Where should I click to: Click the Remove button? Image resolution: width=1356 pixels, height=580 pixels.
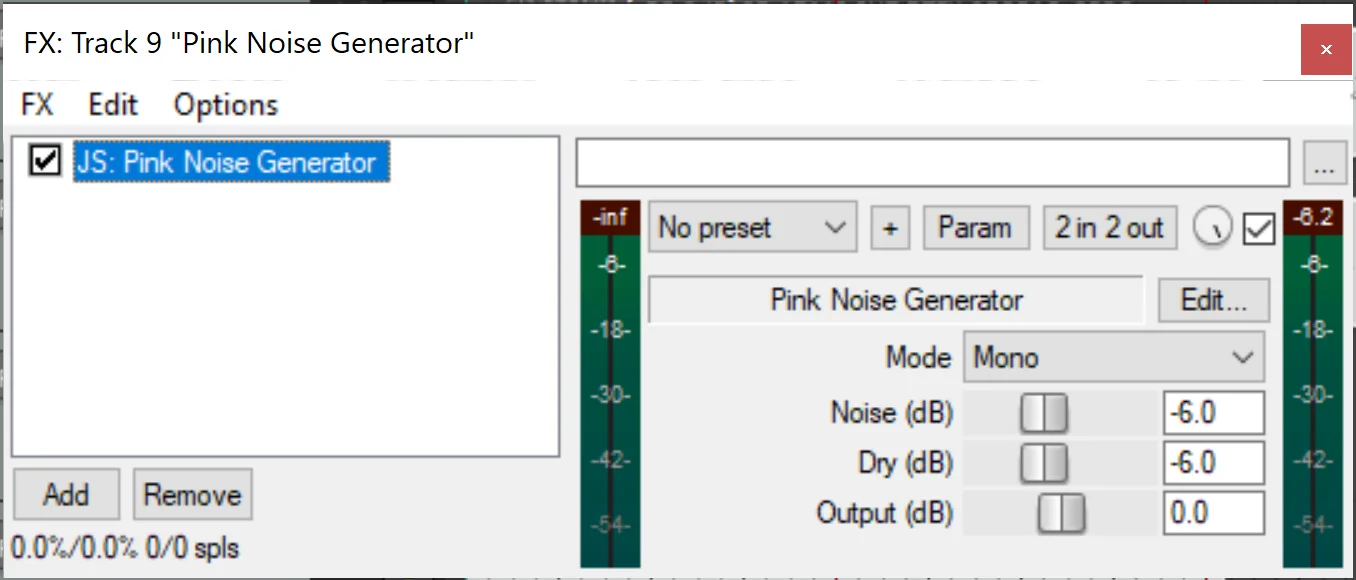pos(192,495)
